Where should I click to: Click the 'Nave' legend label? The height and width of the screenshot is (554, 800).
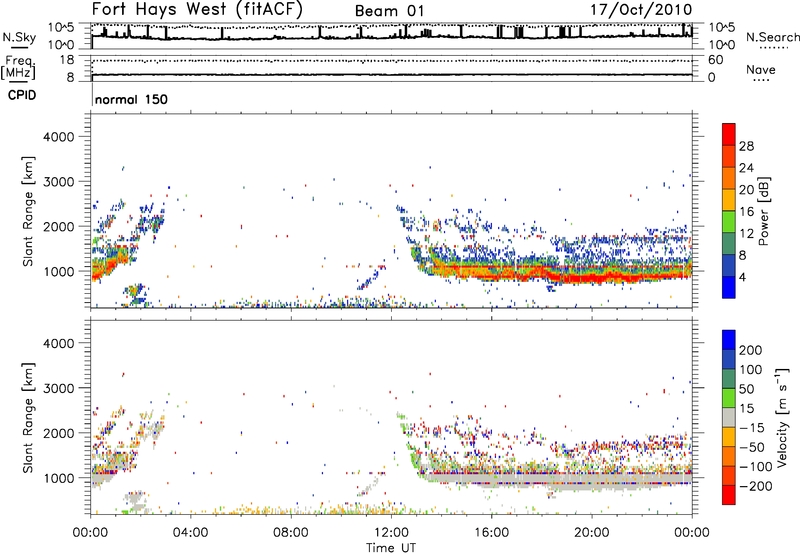(x=761, y=70)
